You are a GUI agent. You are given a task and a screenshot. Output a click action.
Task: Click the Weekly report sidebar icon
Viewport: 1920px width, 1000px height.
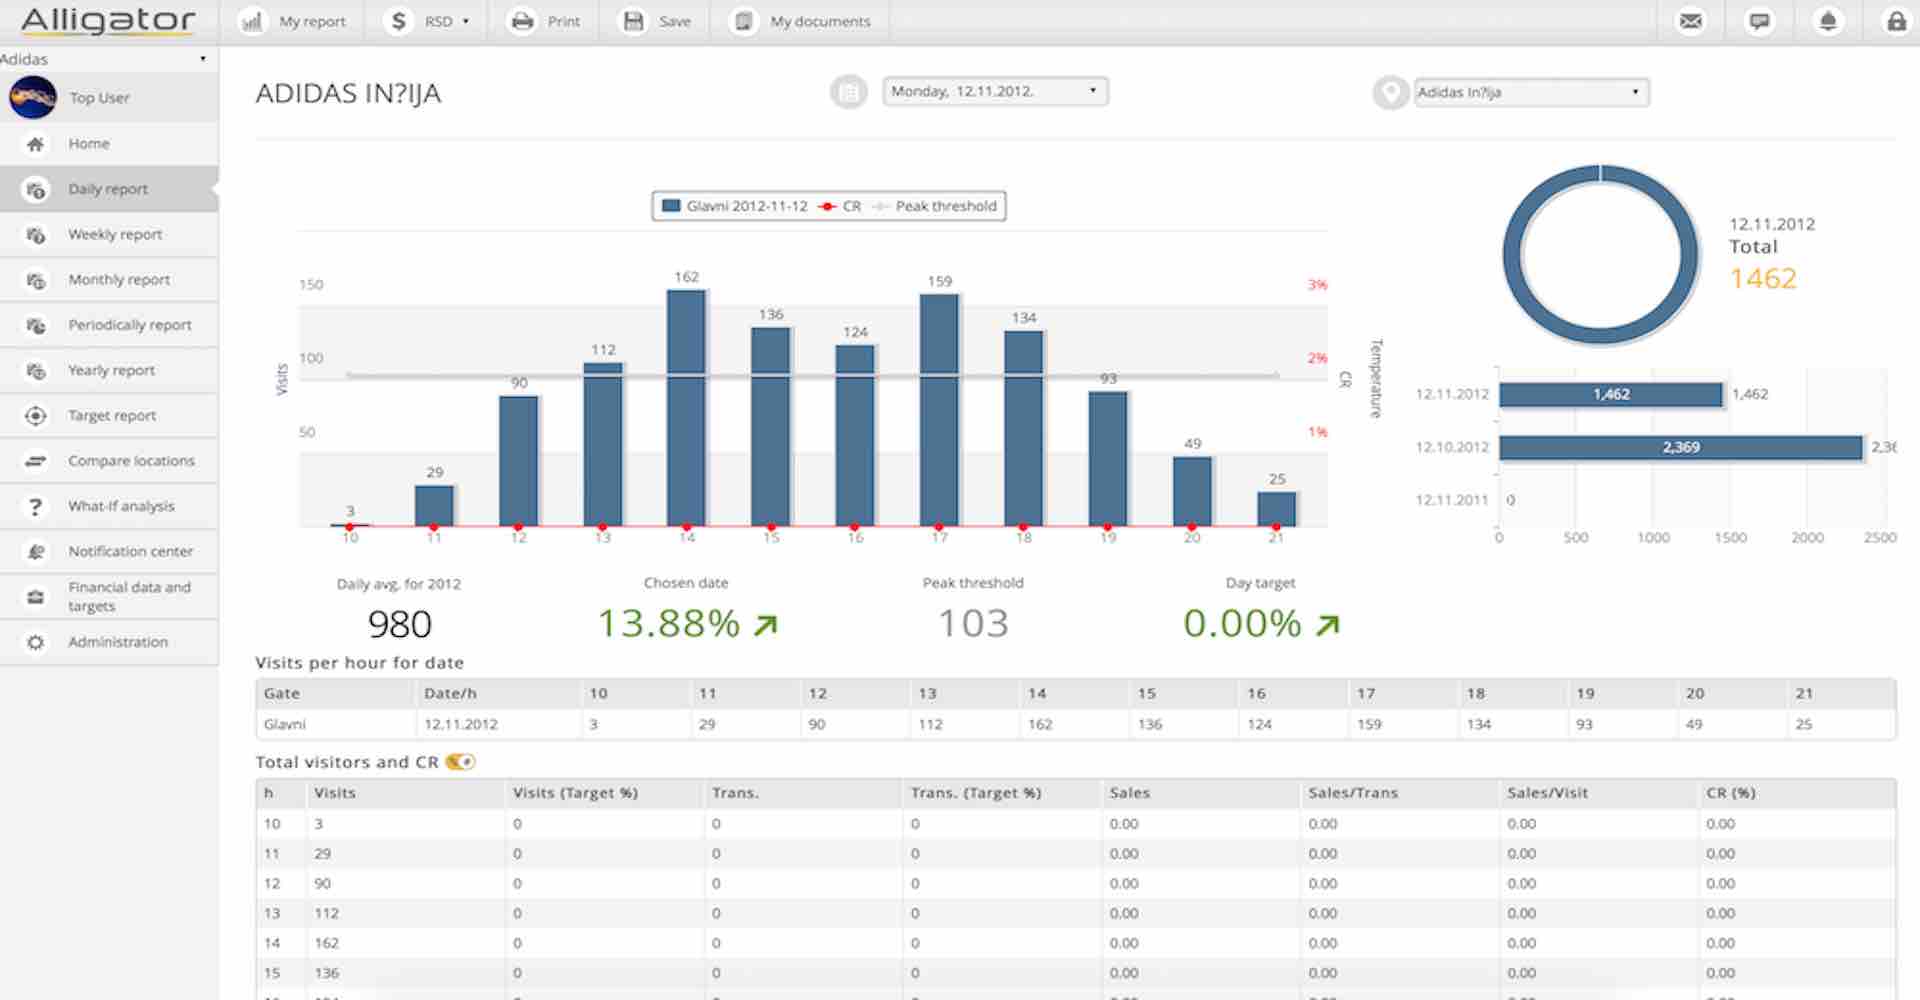pyautogui.click(x=35, y=235)
